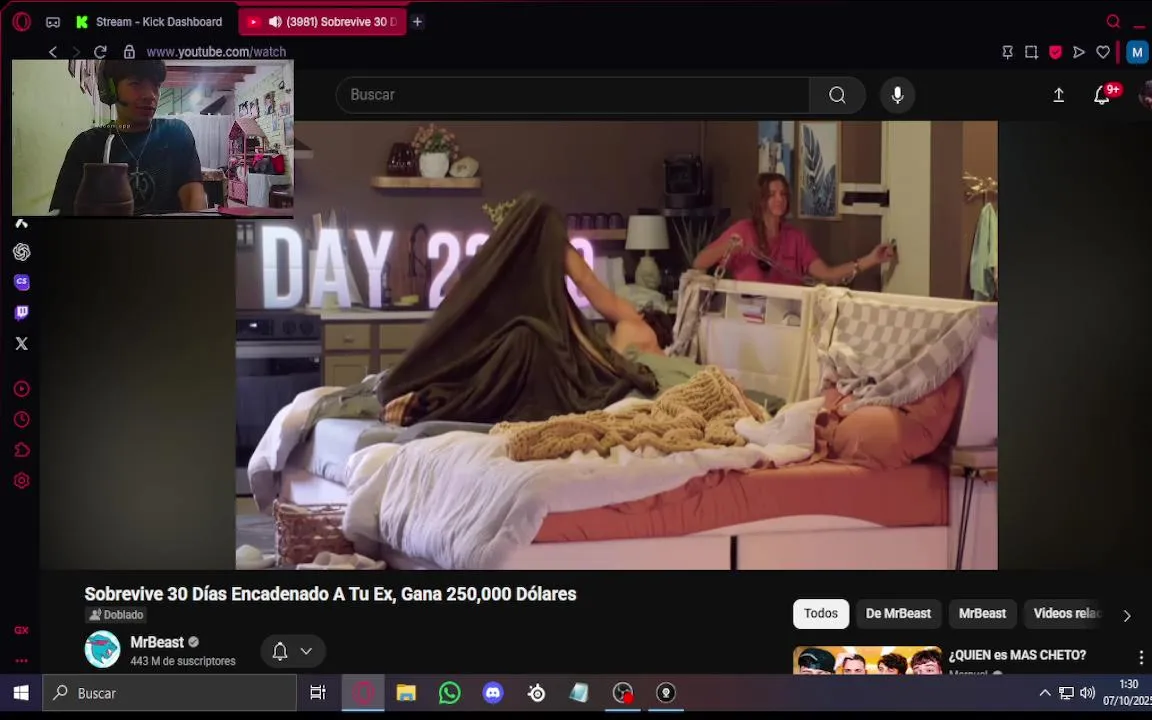Open the sidebar player icon
The height and width of the screenshot is (720, 1152).
click(21, 389)
